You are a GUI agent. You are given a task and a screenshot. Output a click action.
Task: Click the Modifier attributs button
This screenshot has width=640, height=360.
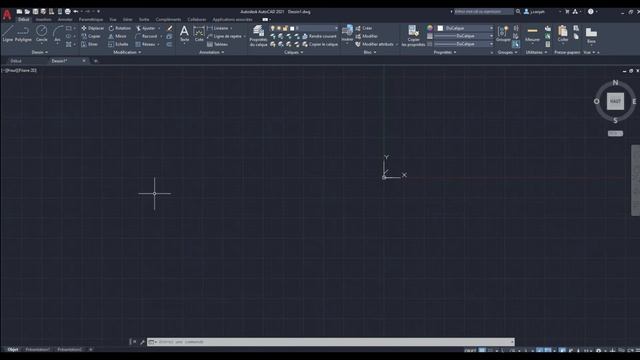(x=374, y=44)
